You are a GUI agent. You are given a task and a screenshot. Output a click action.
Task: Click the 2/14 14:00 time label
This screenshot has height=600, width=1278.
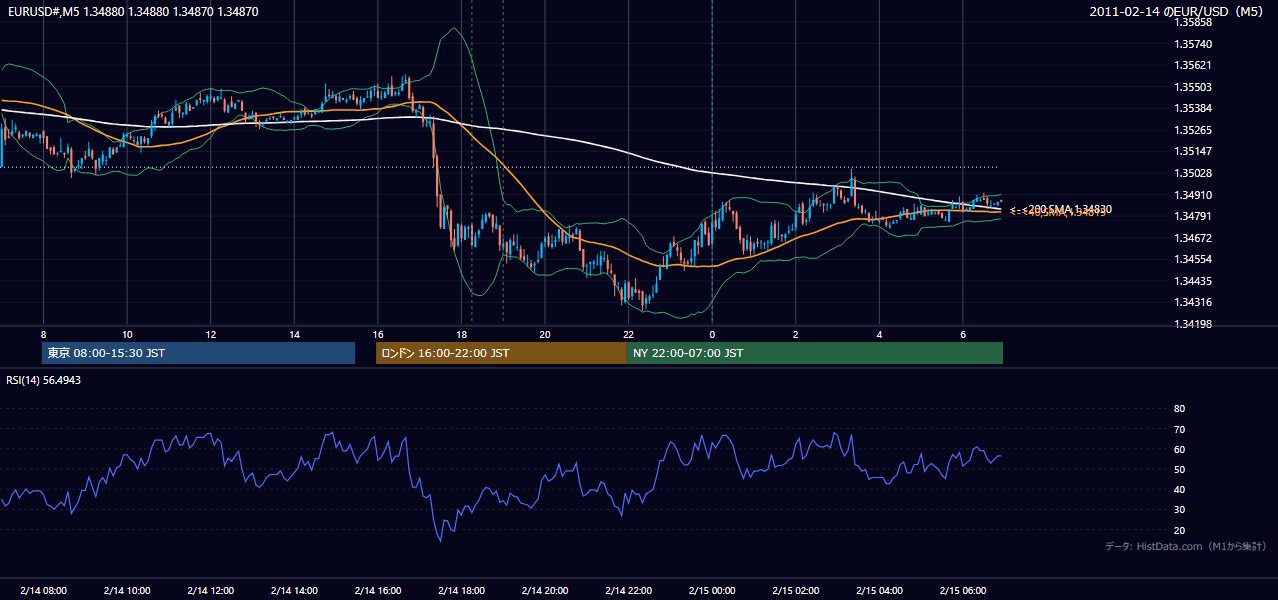tap(294, 591)
